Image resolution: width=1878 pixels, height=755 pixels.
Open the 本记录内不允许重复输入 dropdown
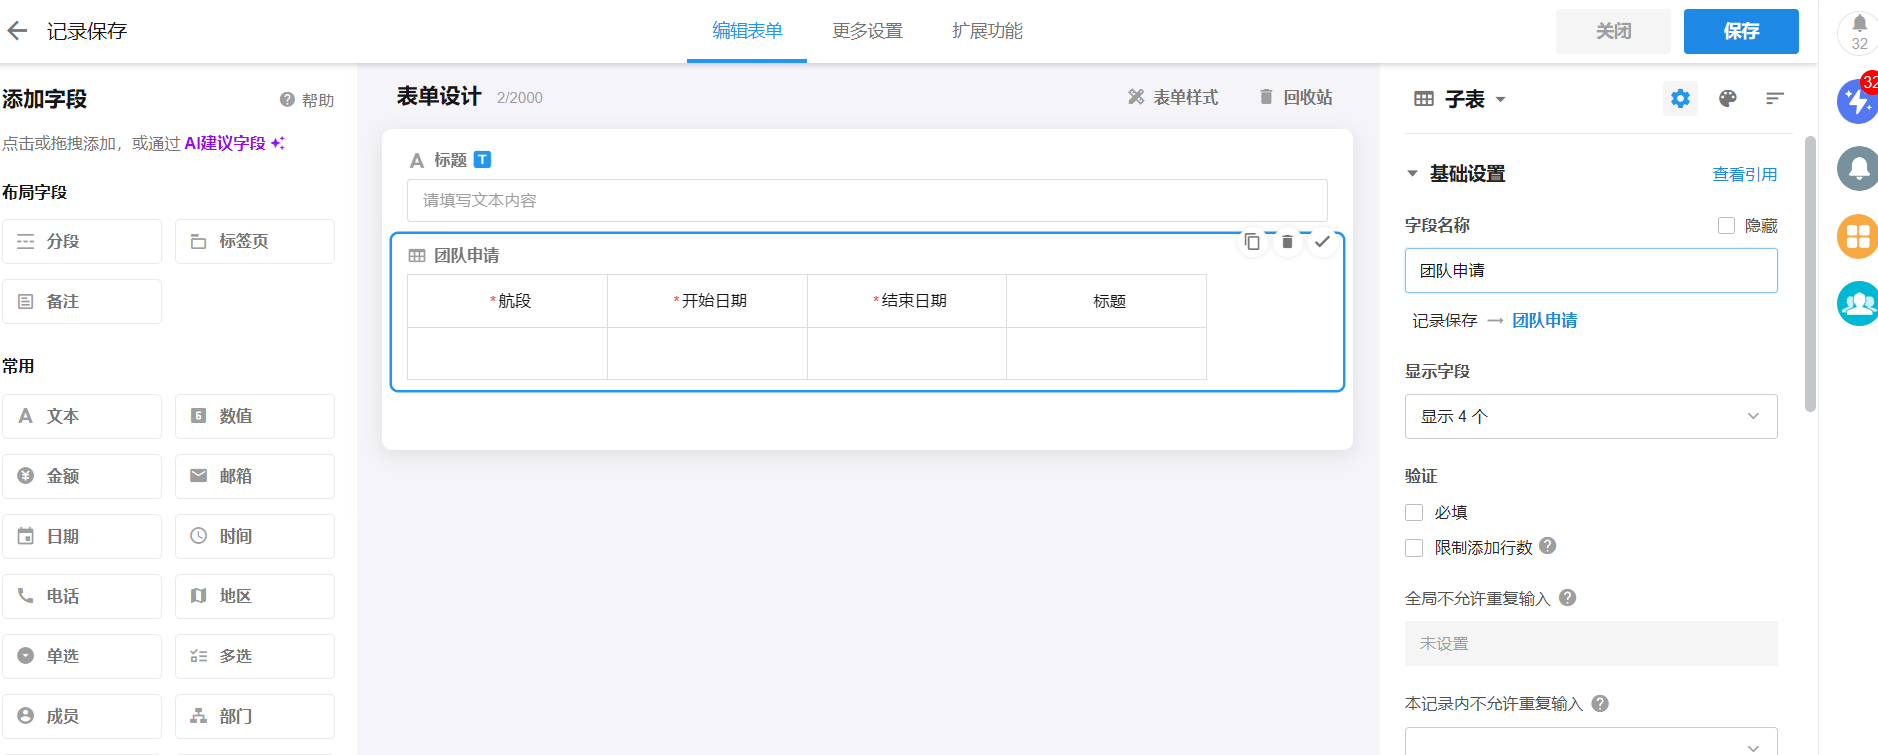coord(1591,741)
